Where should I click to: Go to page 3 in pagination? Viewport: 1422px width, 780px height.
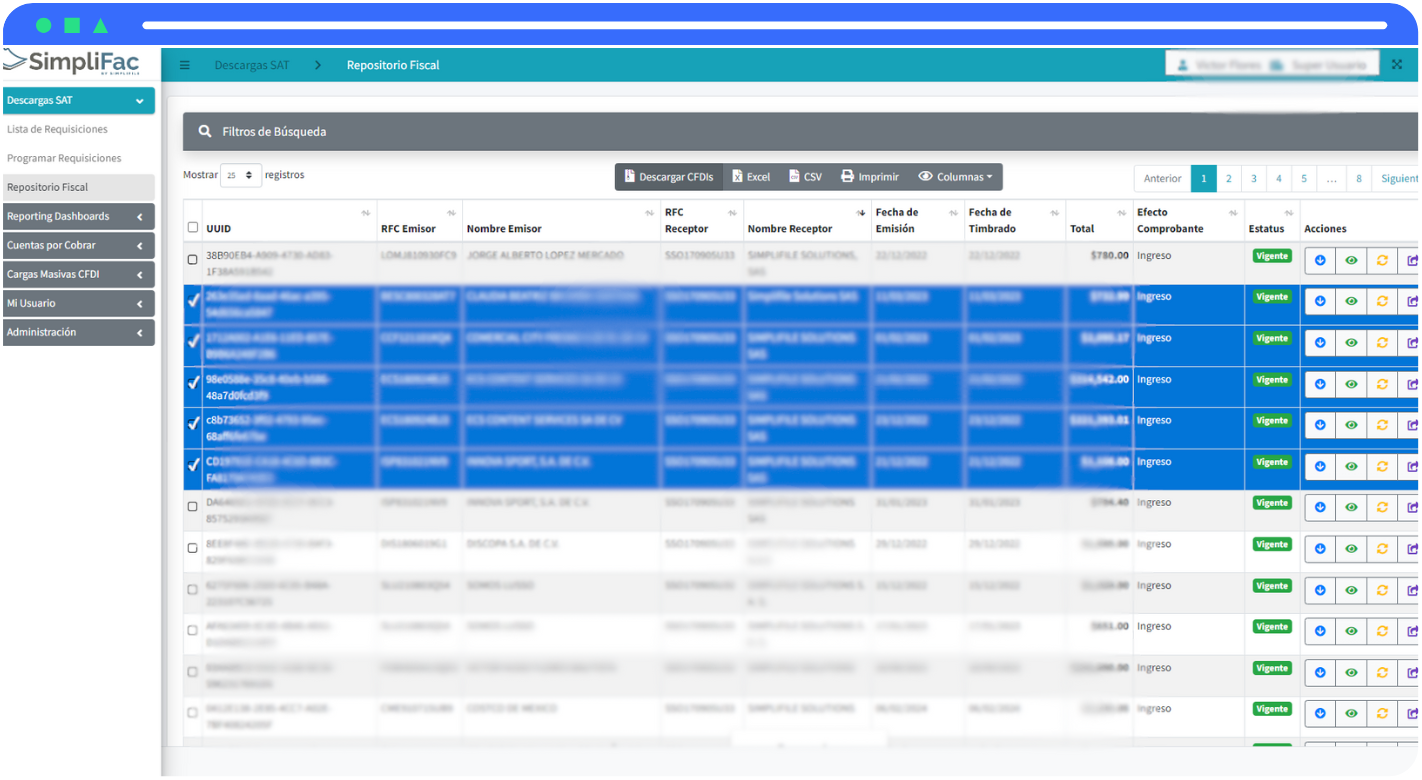click(1253, 179)
